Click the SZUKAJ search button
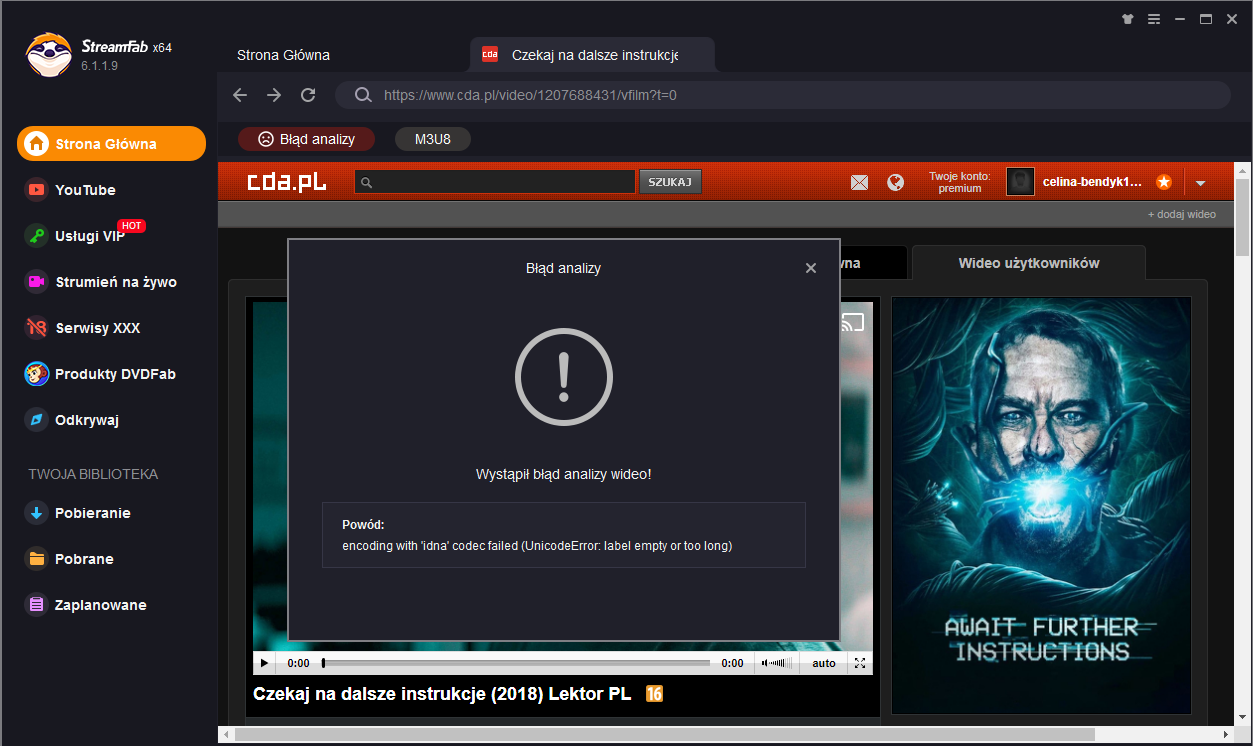Screen dimensions: 1253x746 pyautogui.click(x=670, y=182)
